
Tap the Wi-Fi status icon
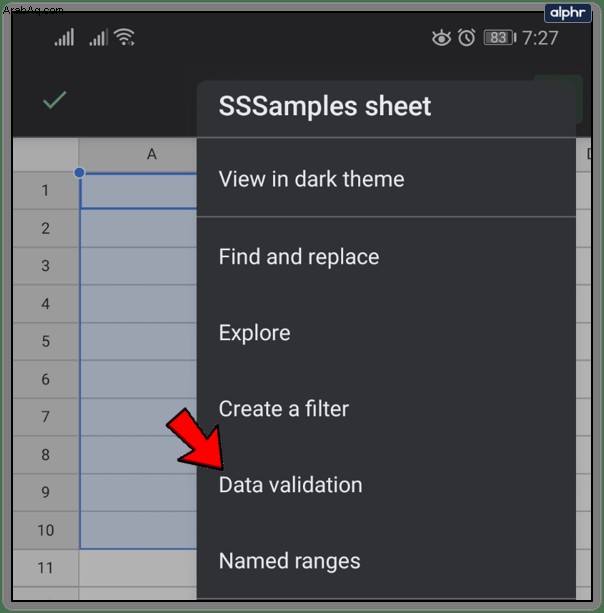point(125,38)
